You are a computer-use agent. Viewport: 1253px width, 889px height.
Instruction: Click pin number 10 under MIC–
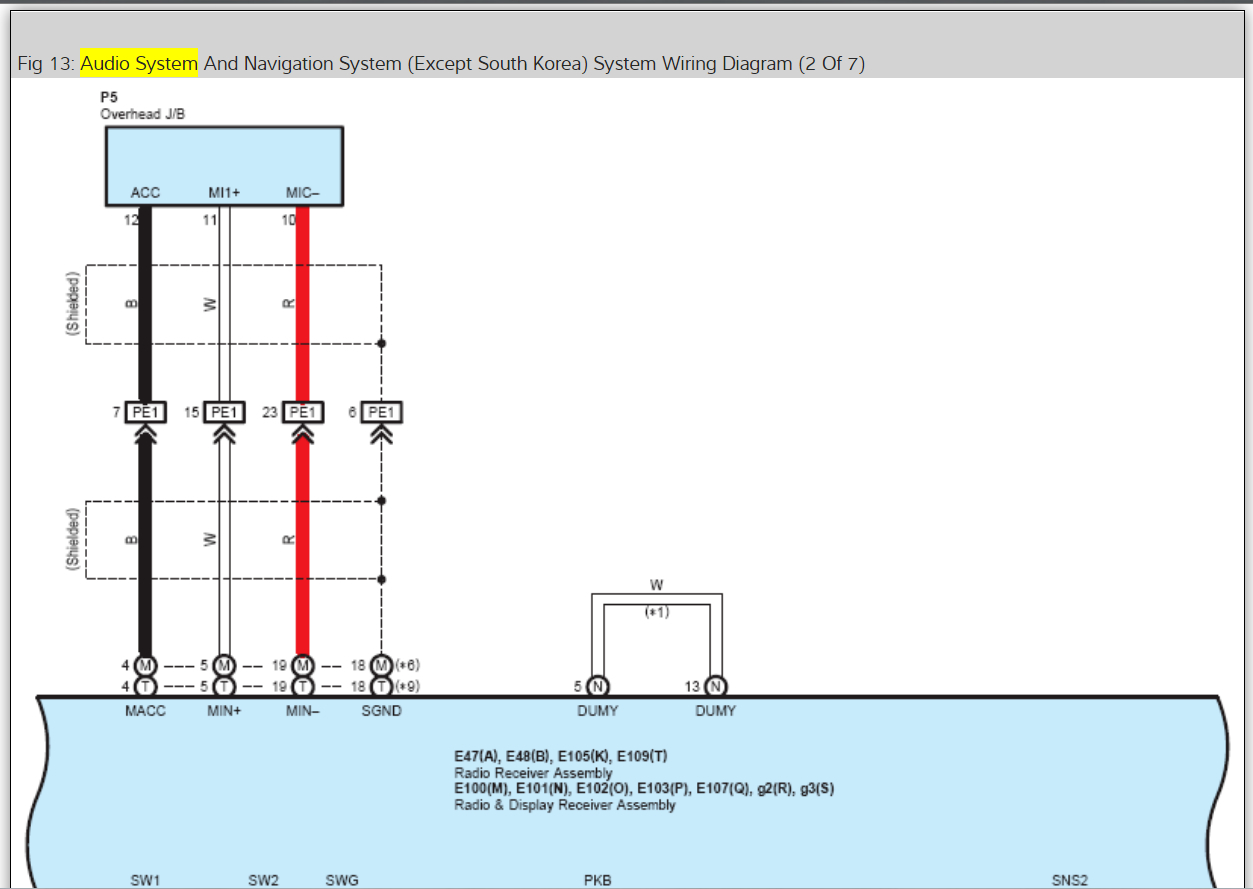pos(289,220)
